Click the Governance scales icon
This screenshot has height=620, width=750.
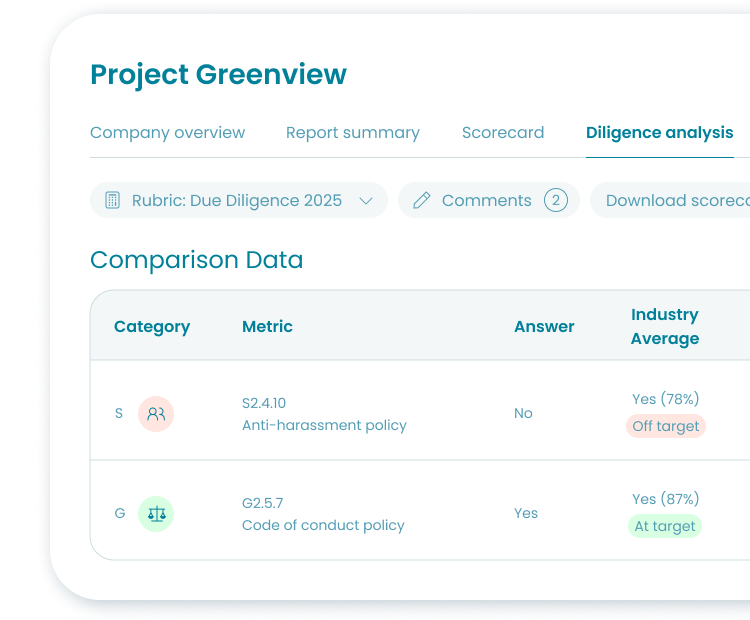click(x=156, y=514)
